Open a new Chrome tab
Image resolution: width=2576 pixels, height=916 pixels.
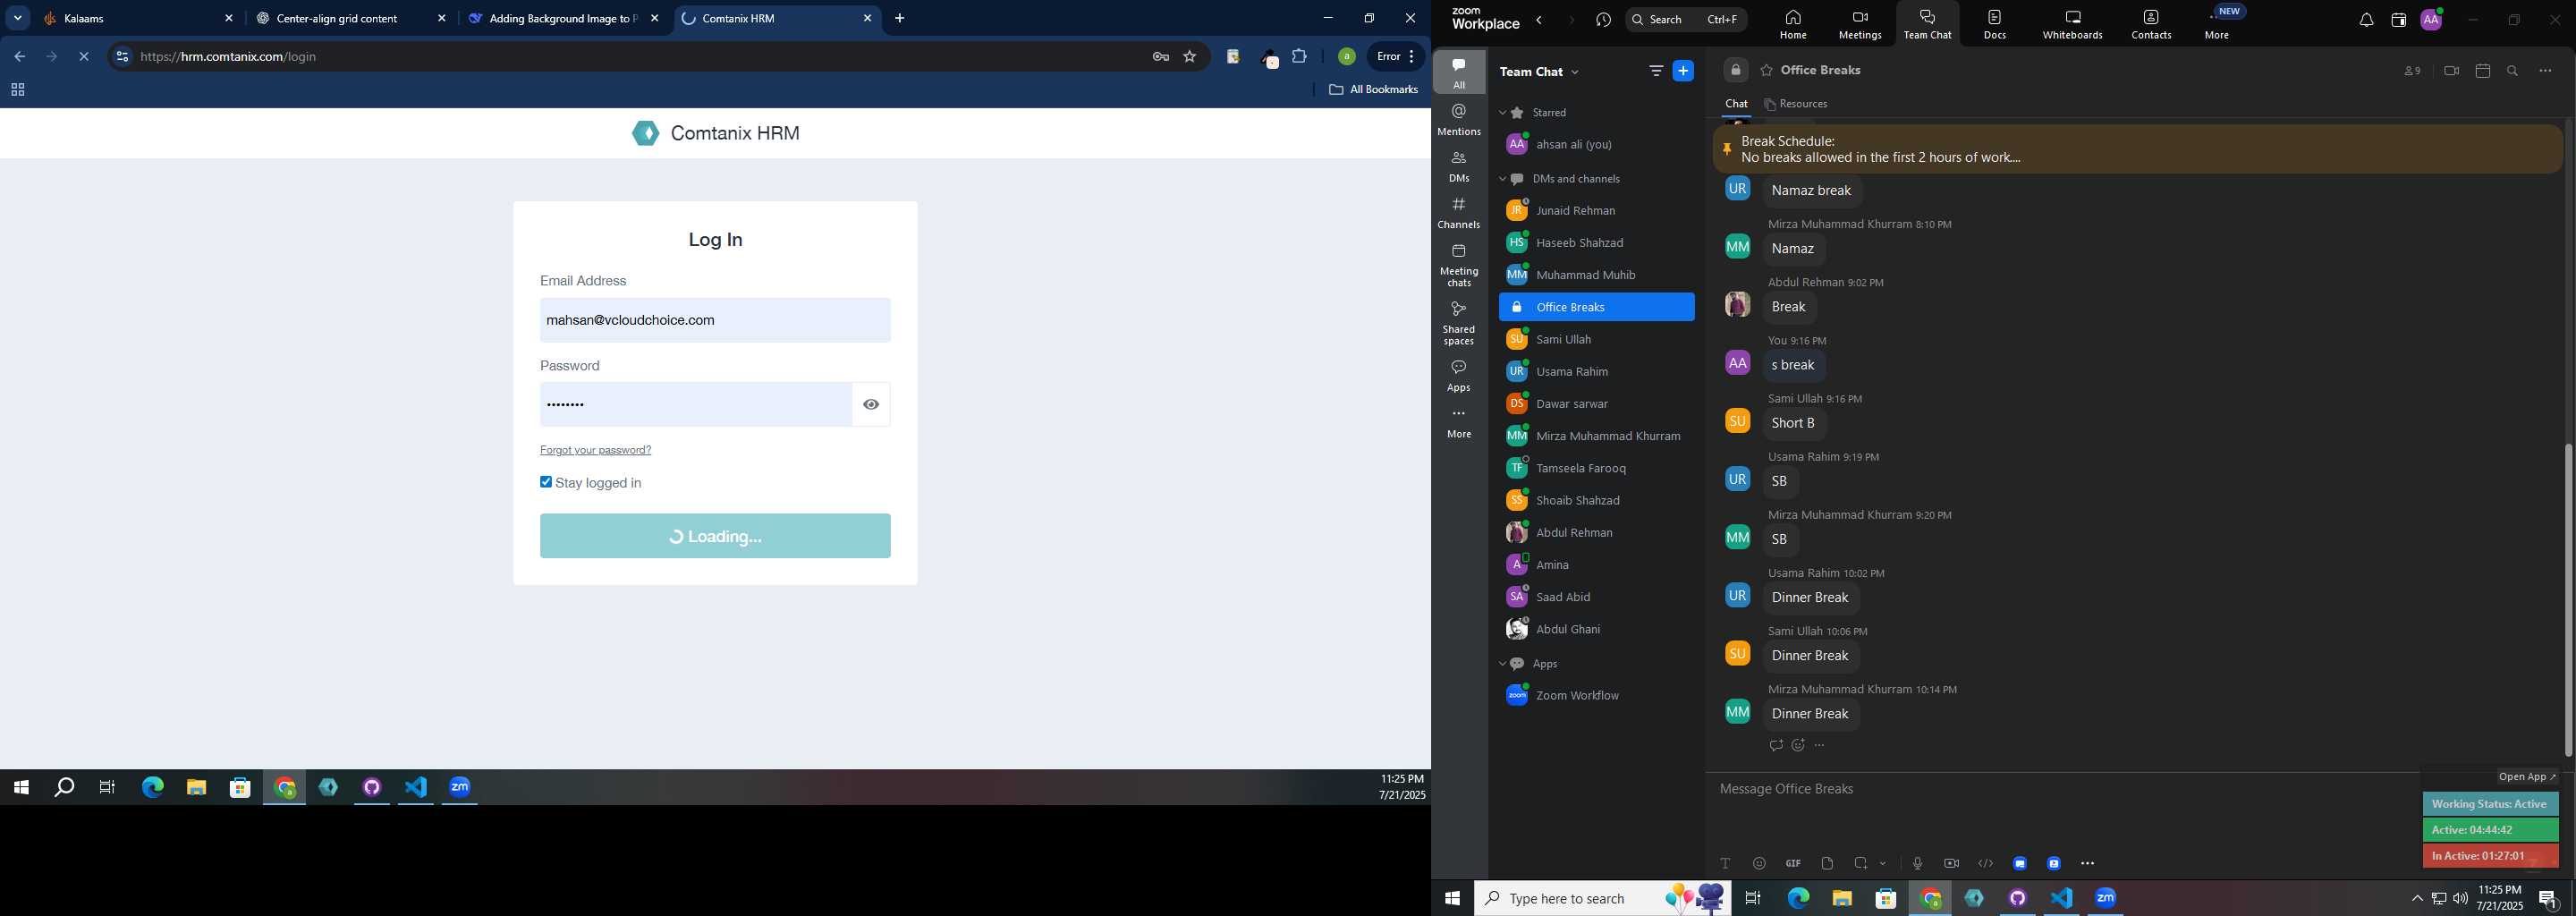pos(900,18)
